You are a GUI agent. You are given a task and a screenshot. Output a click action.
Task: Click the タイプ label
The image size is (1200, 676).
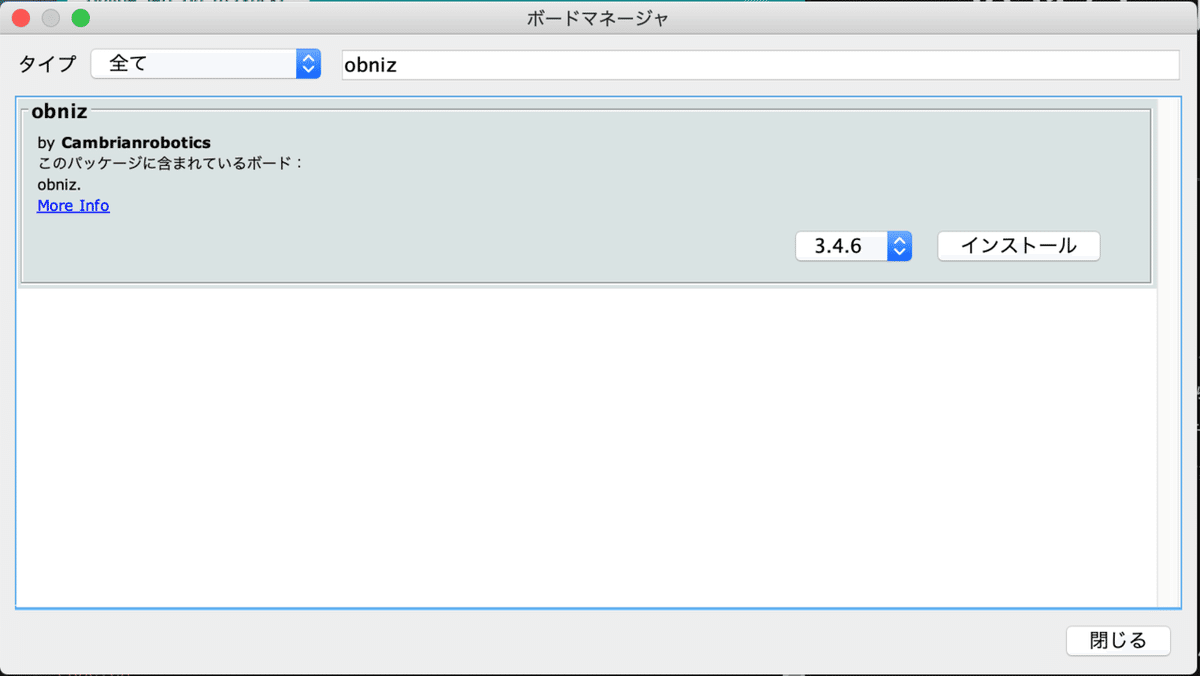[47, 64]
